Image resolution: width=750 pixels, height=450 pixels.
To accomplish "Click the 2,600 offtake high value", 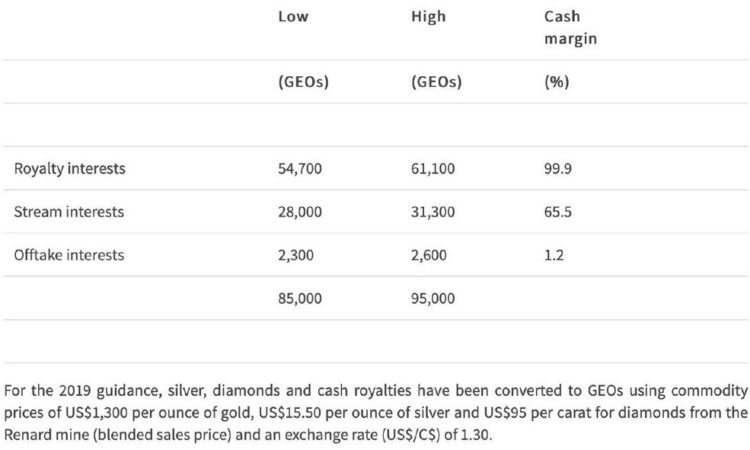I will (x=428, y=255).
